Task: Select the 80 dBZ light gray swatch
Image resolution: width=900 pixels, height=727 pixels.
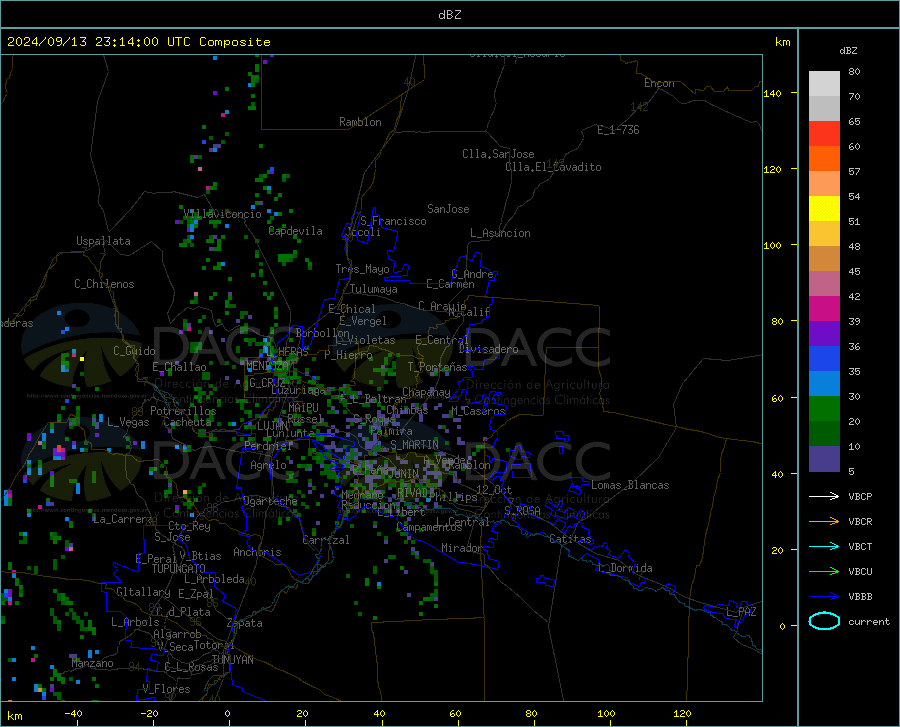Action: 824,83
